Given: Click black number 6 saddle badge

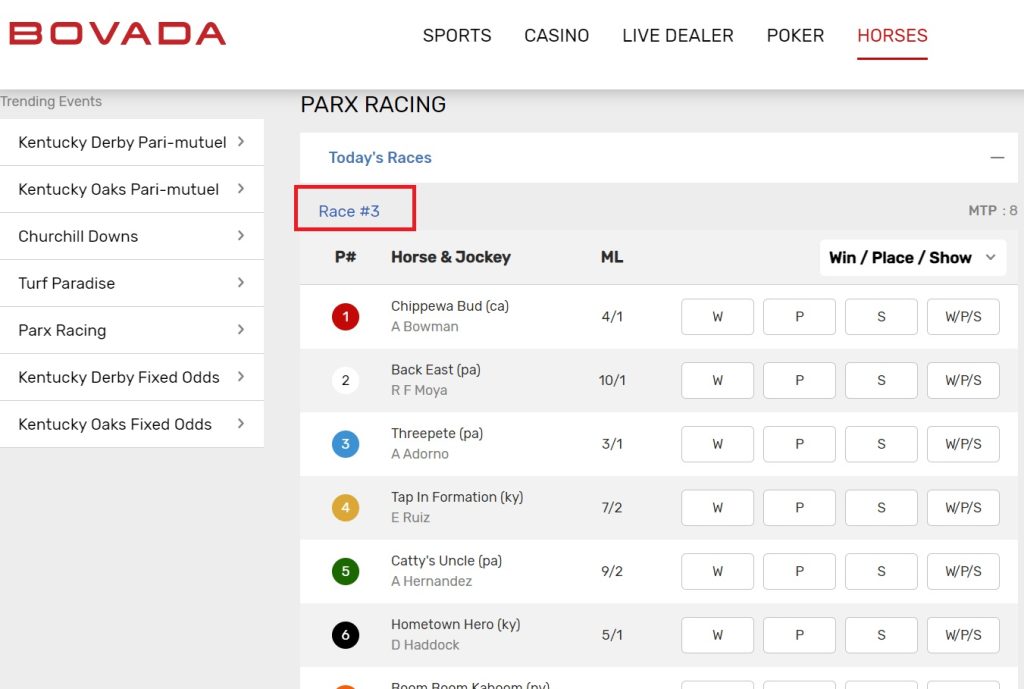Looking at the screenshot, I should pyautogui.click(x=345, y=635).
